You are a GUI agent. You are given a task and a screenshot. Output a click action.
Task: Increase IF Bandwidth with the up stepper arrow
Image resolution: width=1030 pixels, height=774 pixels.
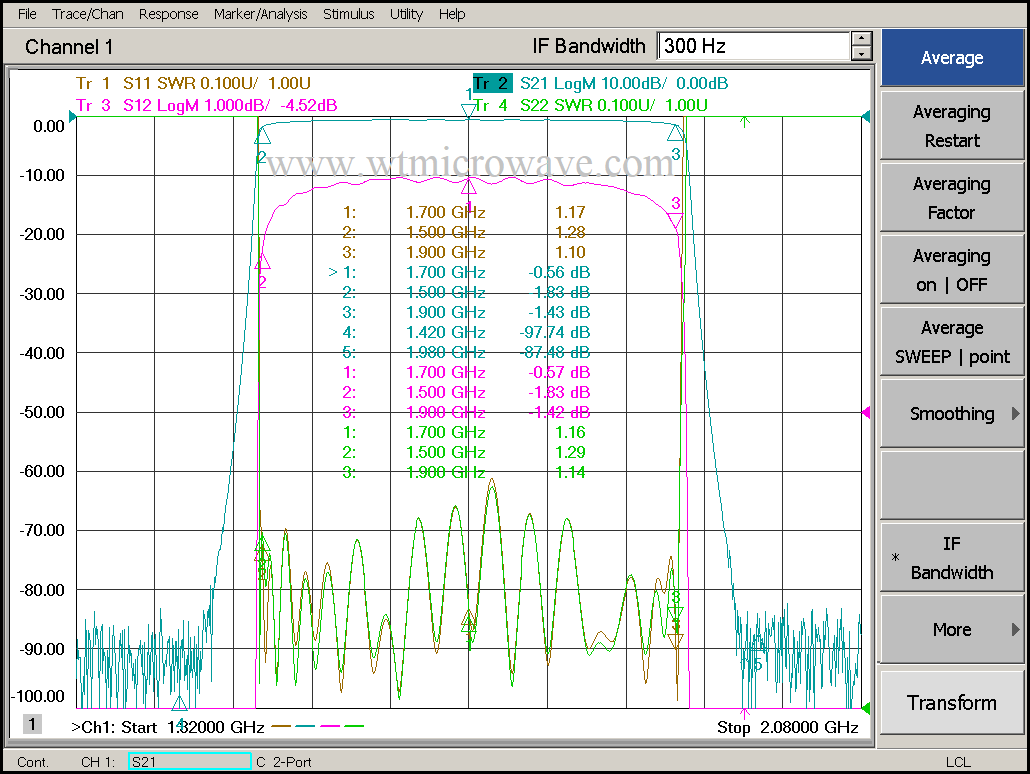click(x=862, y=39)
